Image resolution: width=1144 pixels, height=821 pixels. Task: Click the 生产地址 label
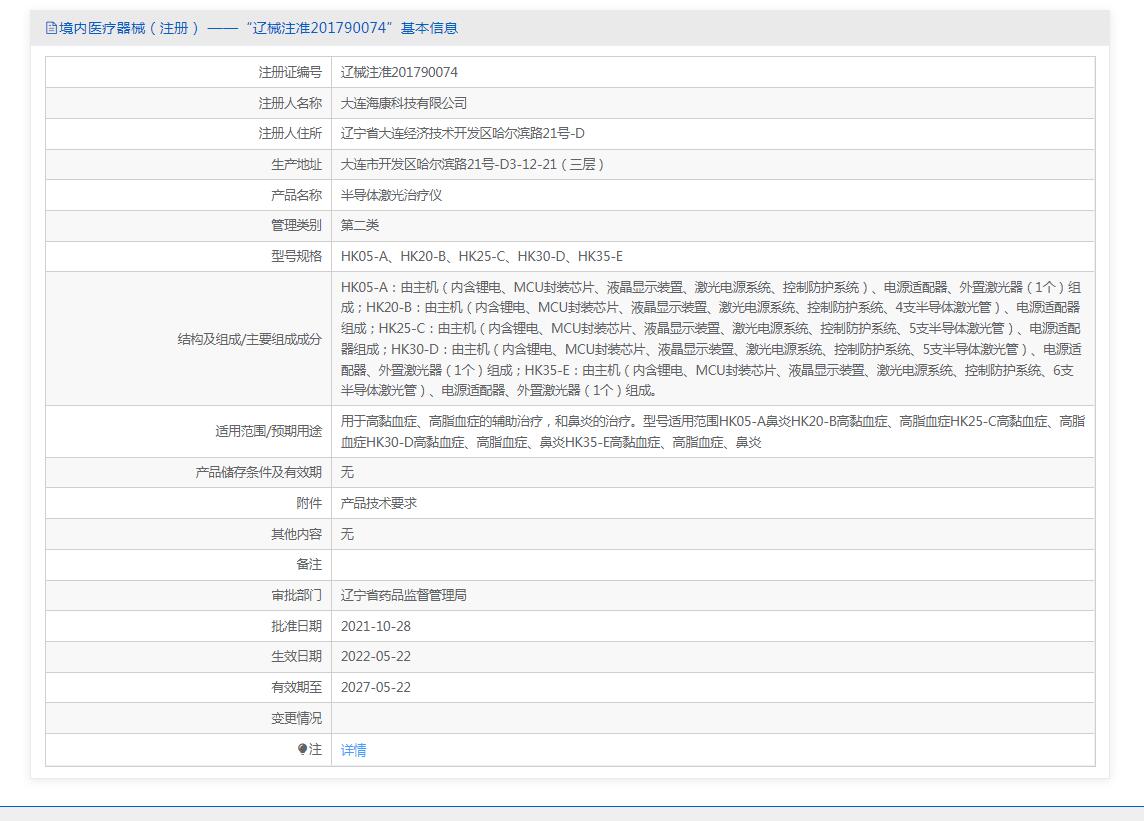(296, 164)
